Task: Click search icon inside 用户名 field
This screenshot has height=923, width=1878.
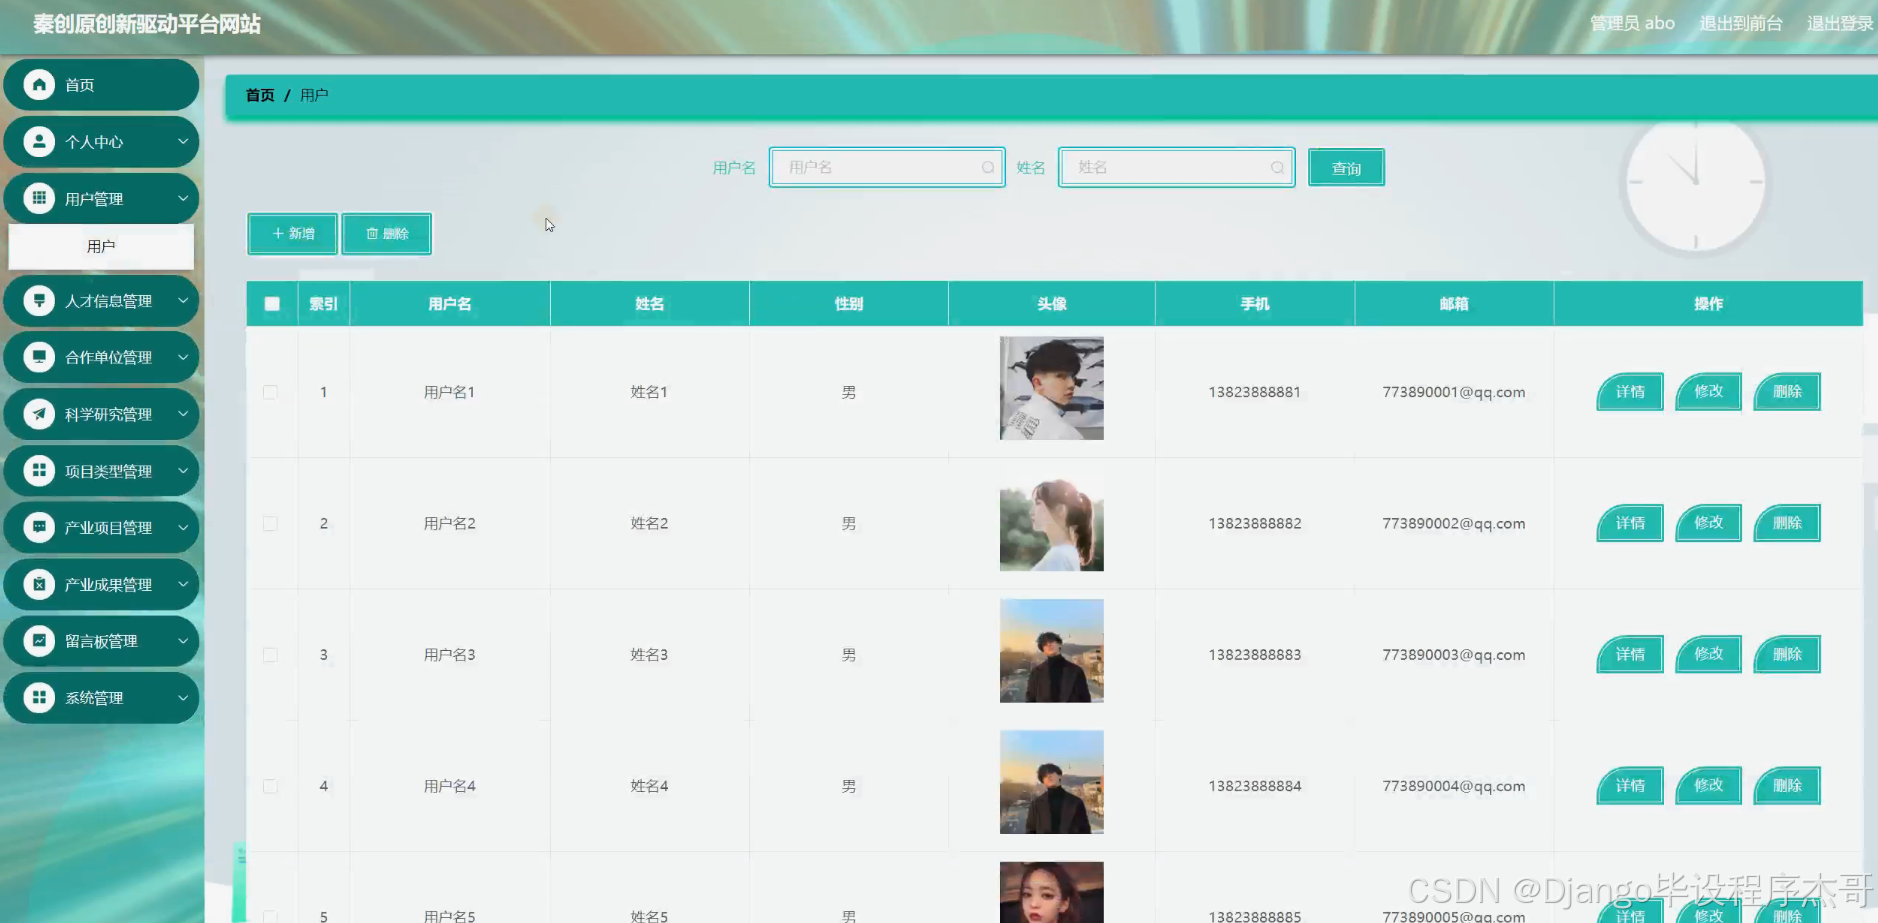Action: (x=987, y=167)
